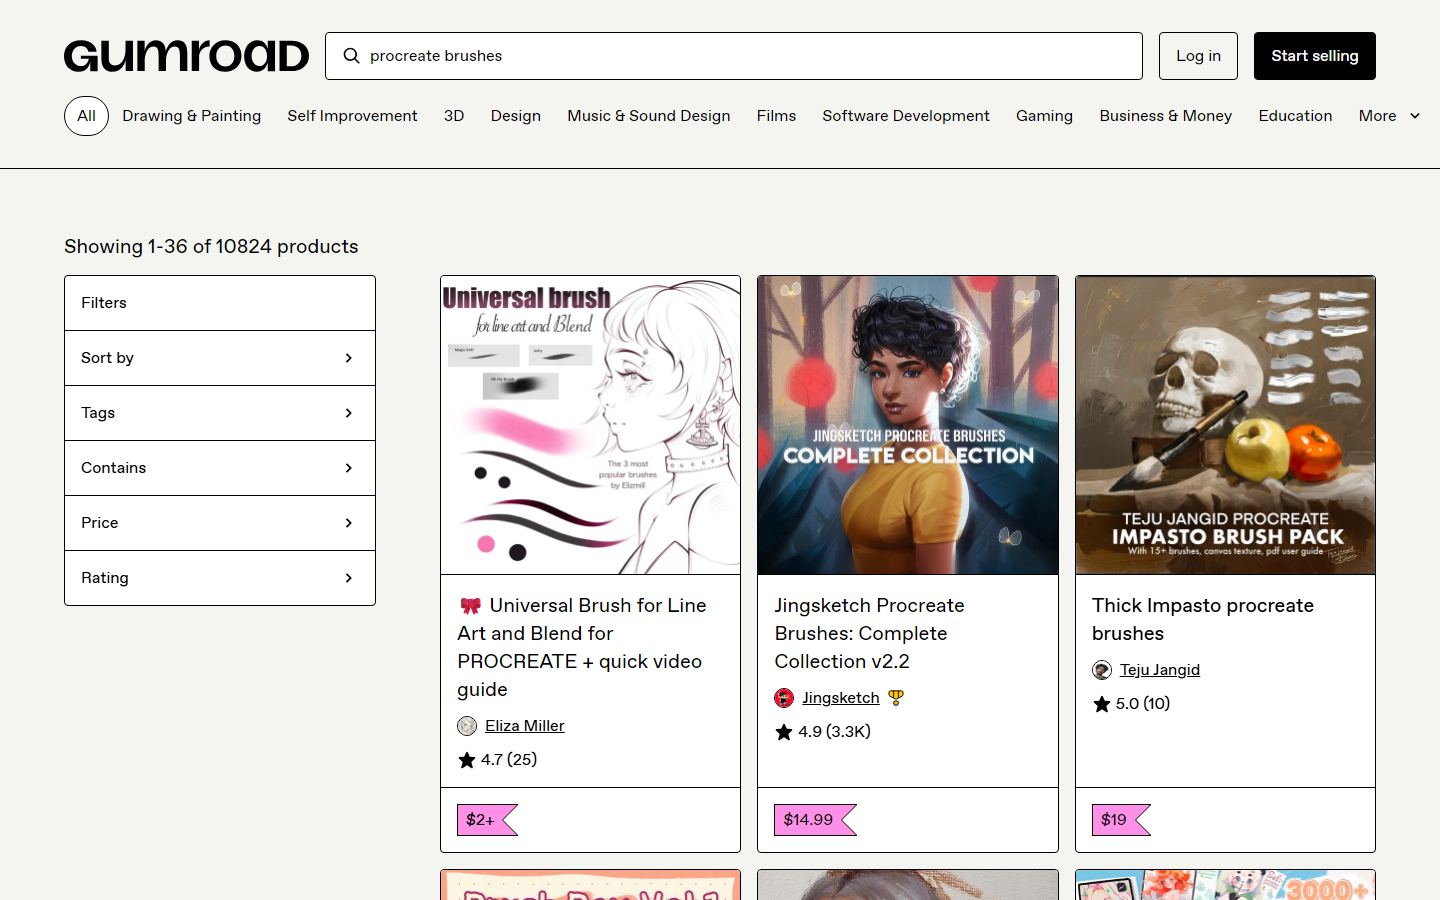Click Teju Jangid's avatar icon
The width and height of the screenshot is (1440, 900).
point(1102,670)
